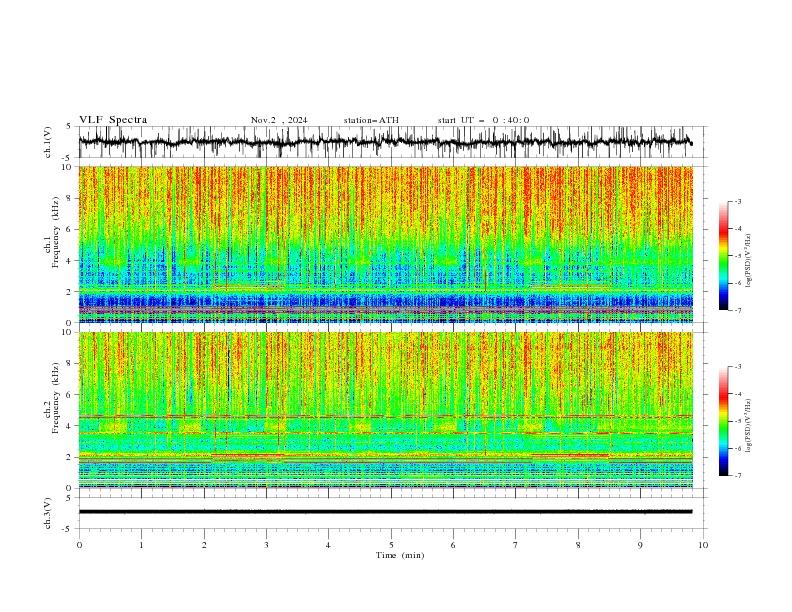Viewport: 792px width, 612px height.
Task: Click the "3" tick on the time axis
Action: [266, 545]
